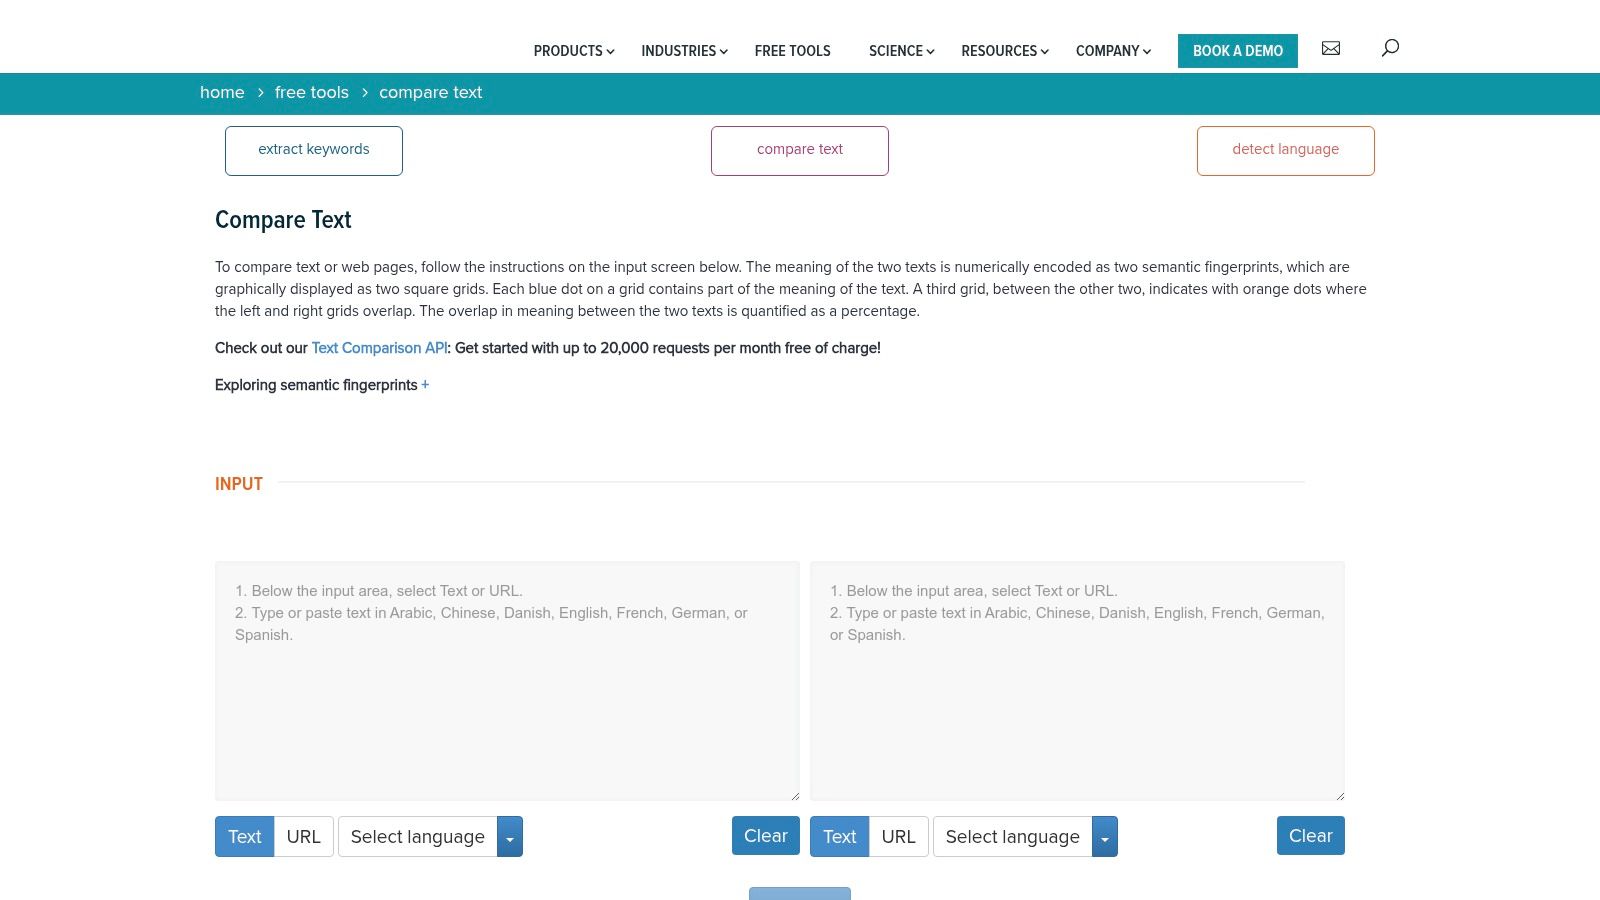This screenshot has height=900, width=1600.
Task: Switch to the detect language tab
Action: [x=1285, y=150]
